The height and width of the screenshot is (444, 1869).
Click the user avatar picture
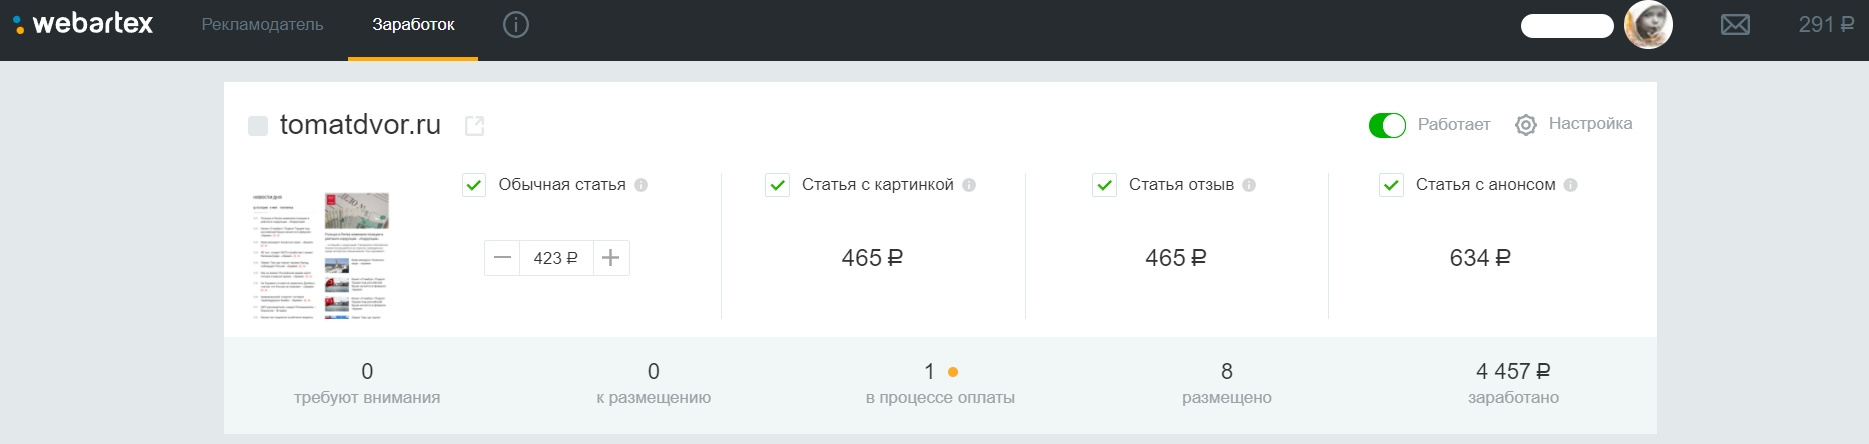[1647, 25]
